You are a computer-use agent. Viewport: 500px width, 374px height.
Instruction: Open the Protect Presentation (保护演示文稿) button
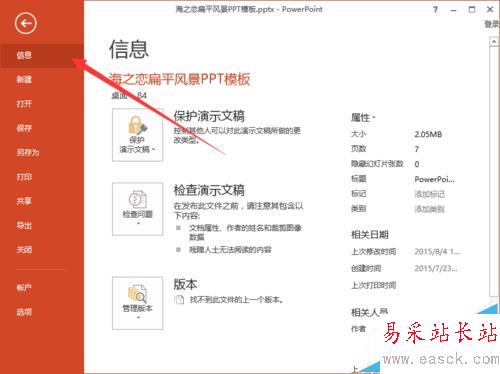click(137, 135)
